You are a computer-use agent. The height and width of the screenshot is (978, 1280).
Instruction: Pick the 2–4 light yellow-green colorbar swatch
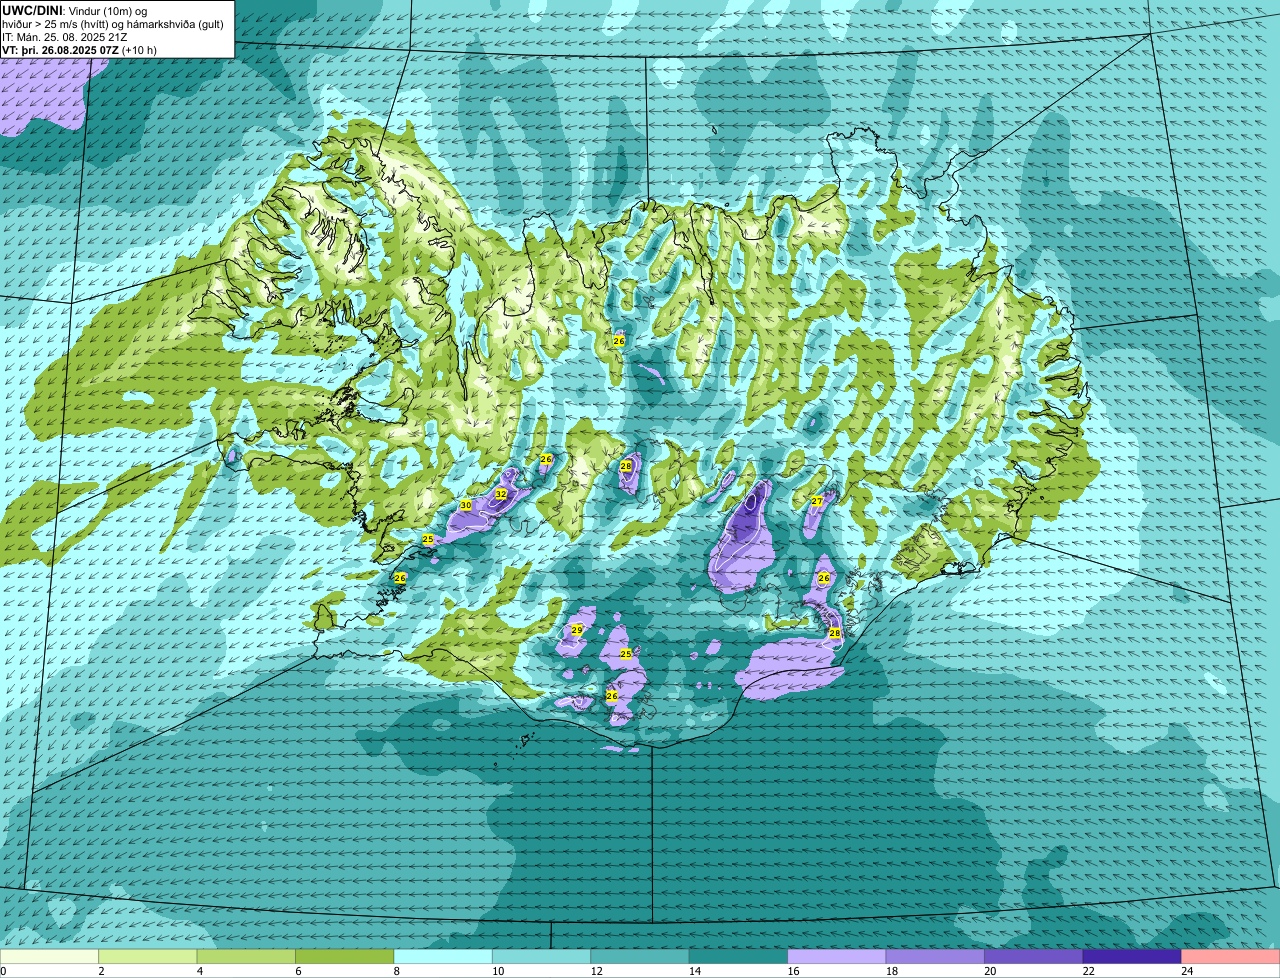pyautogui.click(x=148, y=956)
